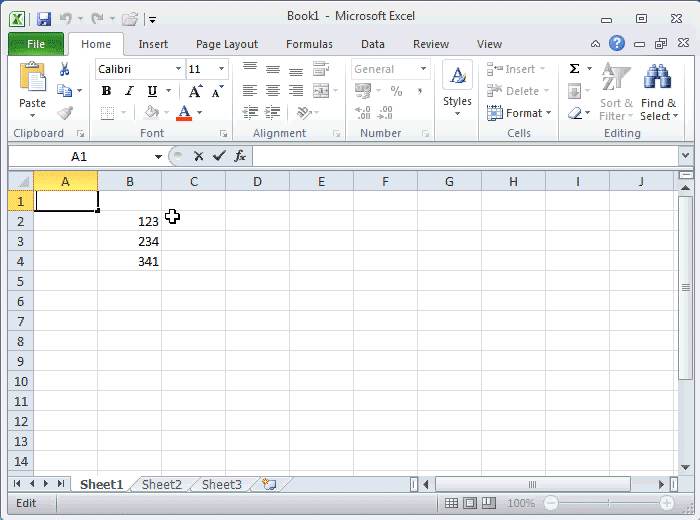This screenshot has height=520, width=700.
Task: Select cell B3 containing 234
Action: [x=129, y=241]
